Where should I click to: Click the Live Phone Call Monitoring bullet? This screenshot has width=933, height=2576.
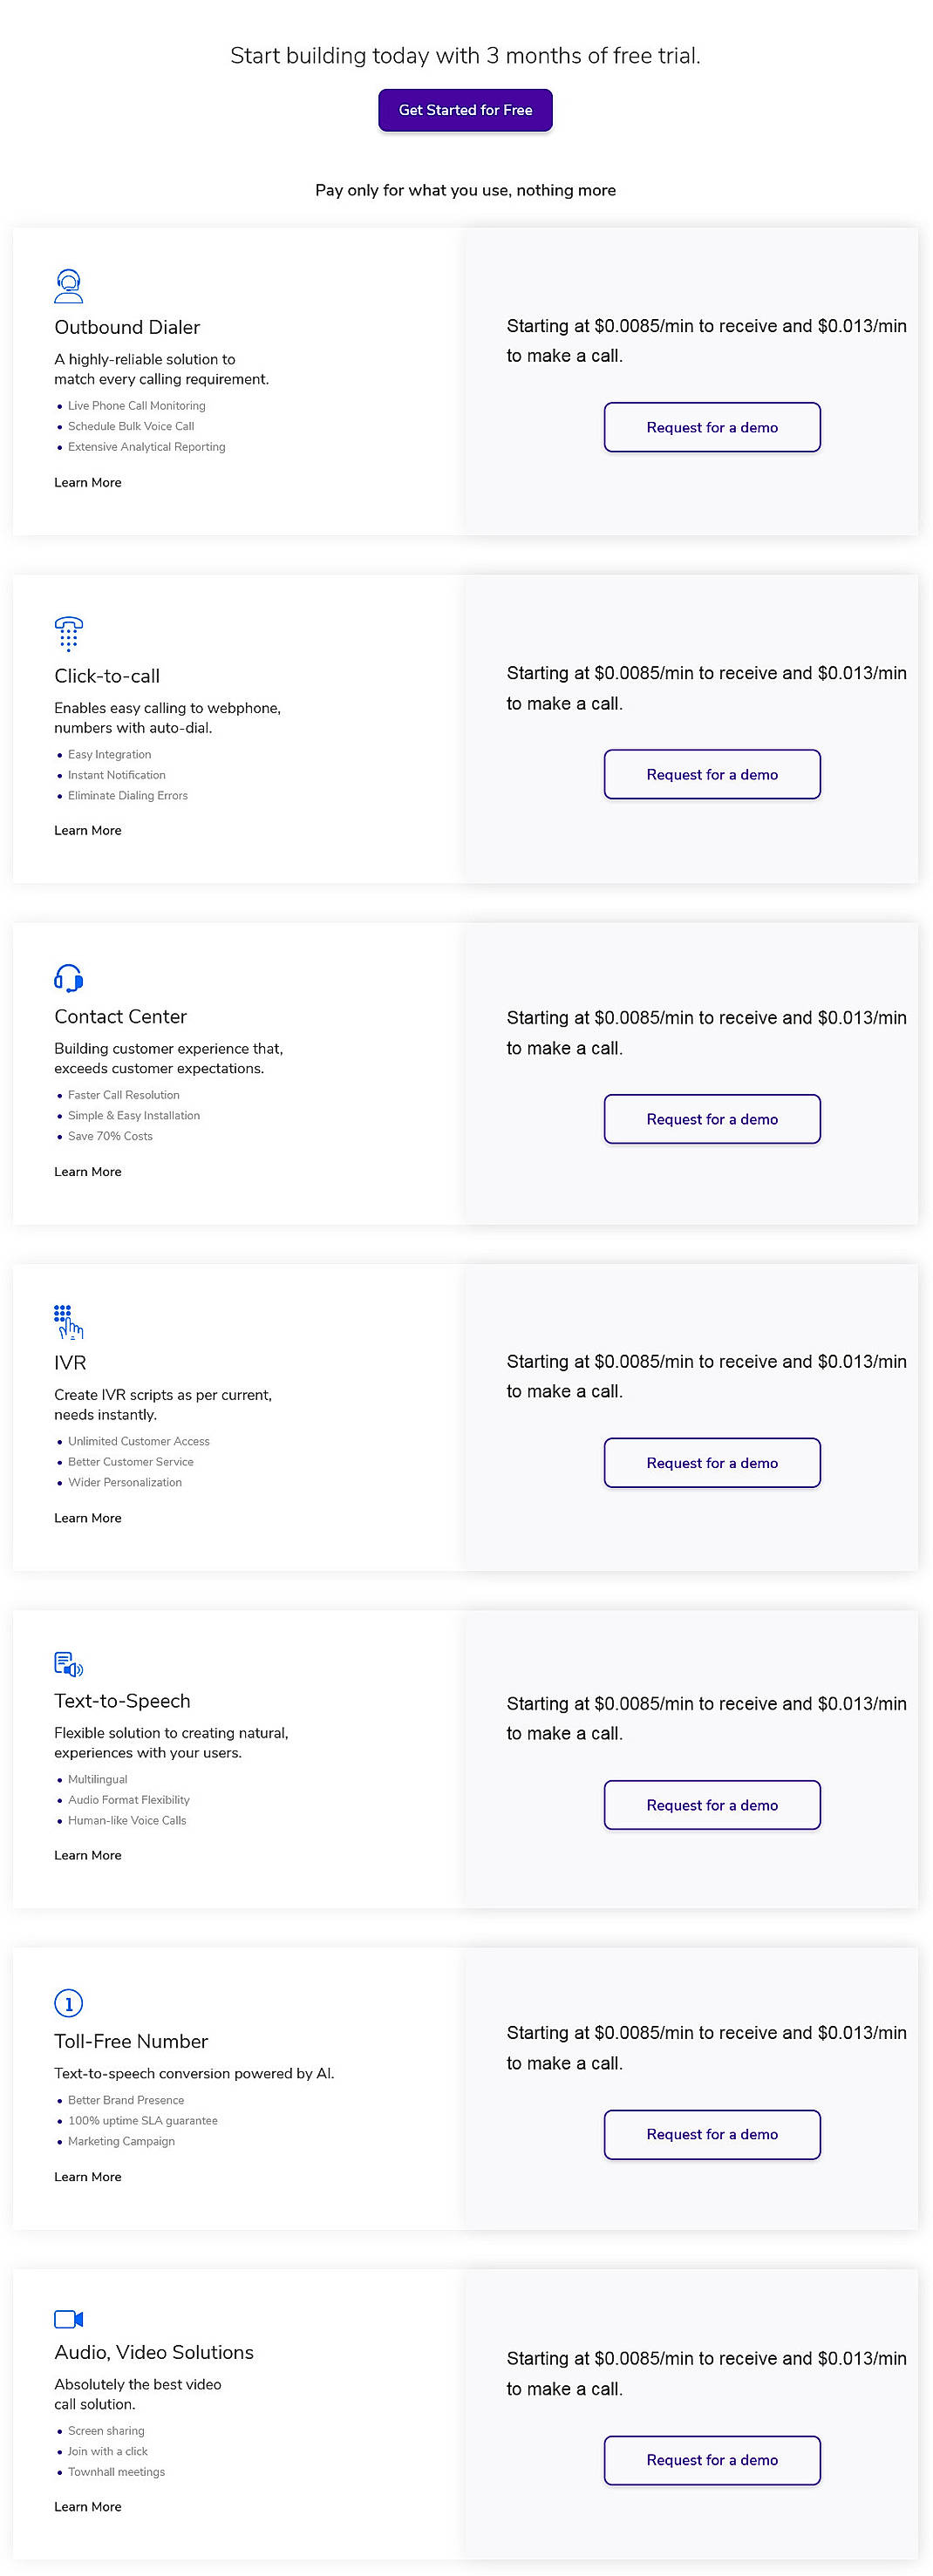tap(136, 406)
